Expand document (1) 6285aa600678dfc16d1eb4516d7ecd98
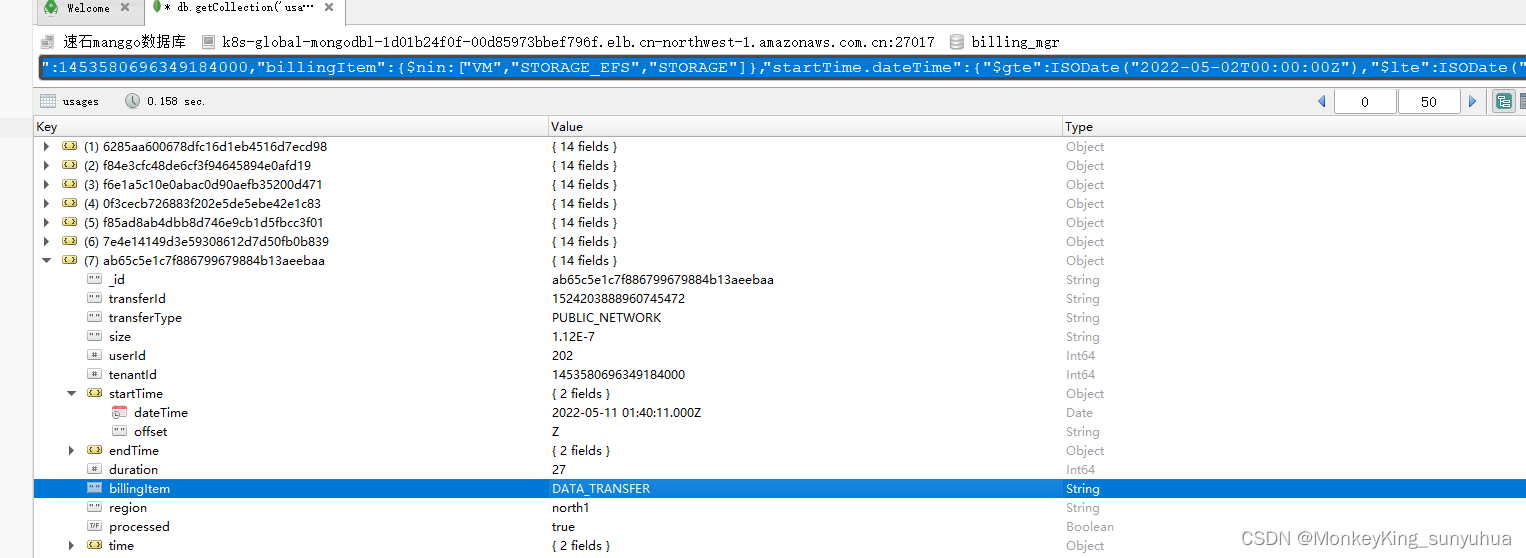 (46, 146)
